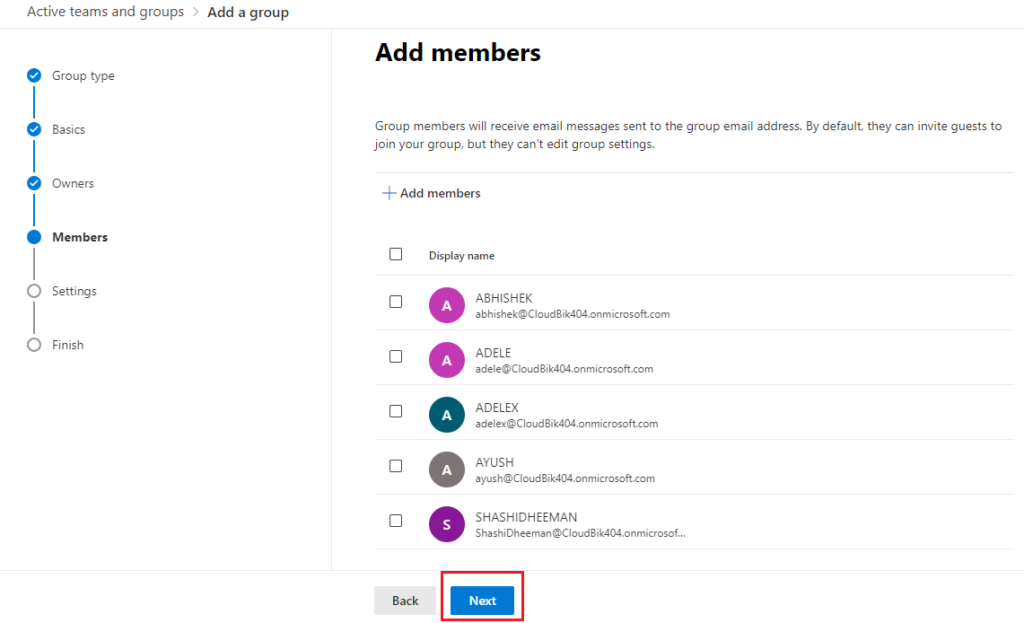Go back using the Back button
The height and width of the screenshot is (623, 1024).
(404, 600)
